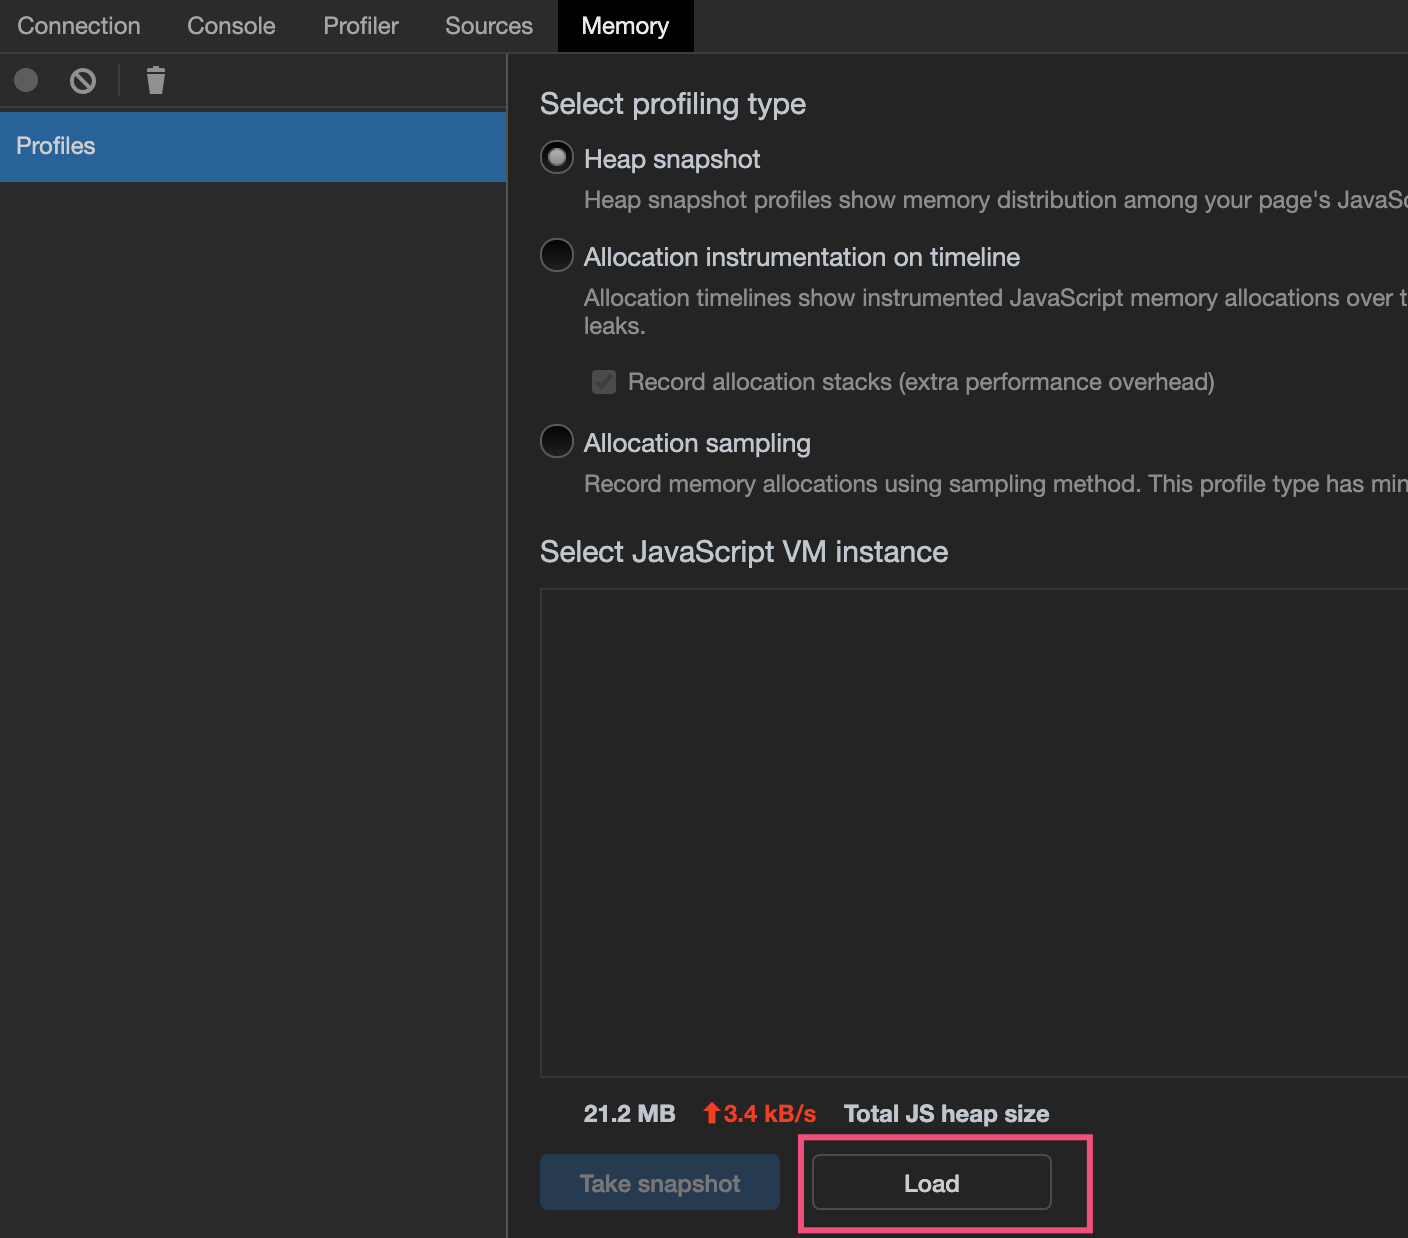Click the trash can icon
Screen dimensions: 1408x1238
155,80
